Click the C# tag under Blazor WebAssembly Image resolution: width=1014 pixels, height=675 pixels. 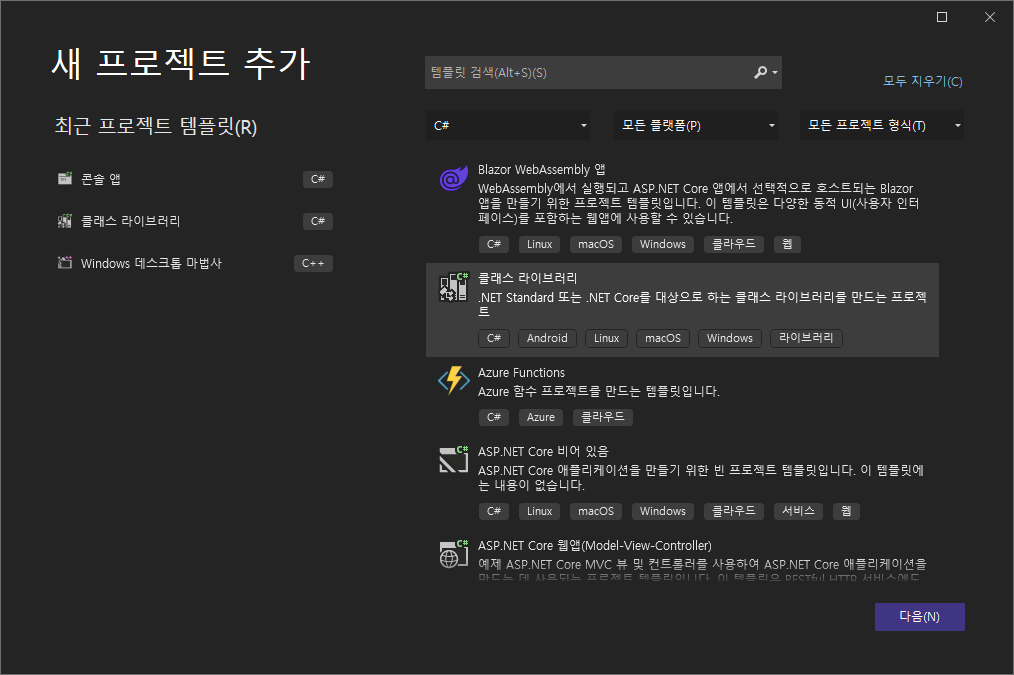(494, 244)
